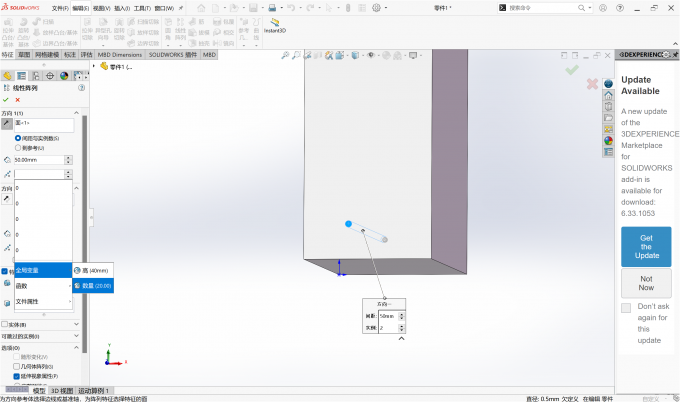Select the 数量 (20.00) global variable
Viewport: 680px width, 402px height.
[93, 286]
